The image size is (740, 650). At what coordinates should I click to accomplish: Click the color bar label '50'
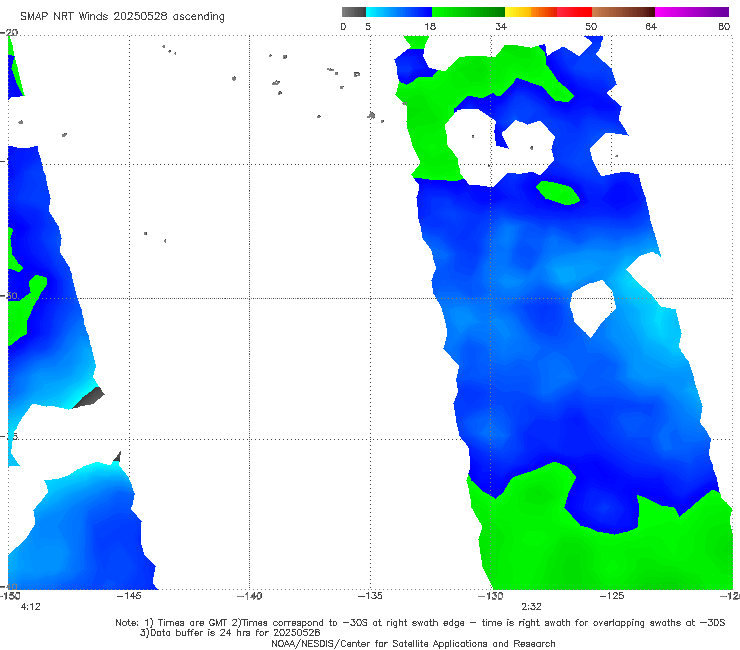[x=591, y=26]
